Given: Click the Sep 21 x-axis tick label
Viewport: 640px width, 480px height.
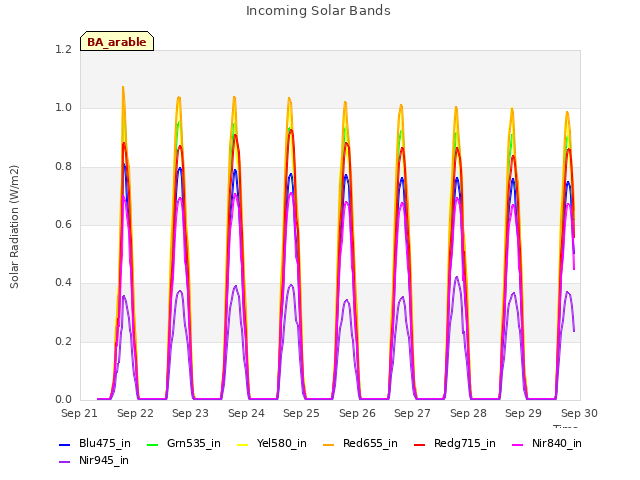Looking at the screenshot, I should (79, 413).
